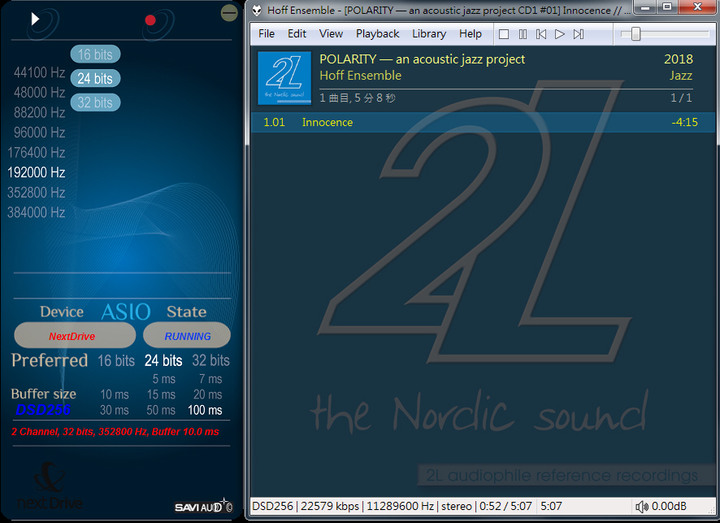Click the Jazz genre label
The width and height of the screenshot is (720, 523).
click(x=681, y=76)
